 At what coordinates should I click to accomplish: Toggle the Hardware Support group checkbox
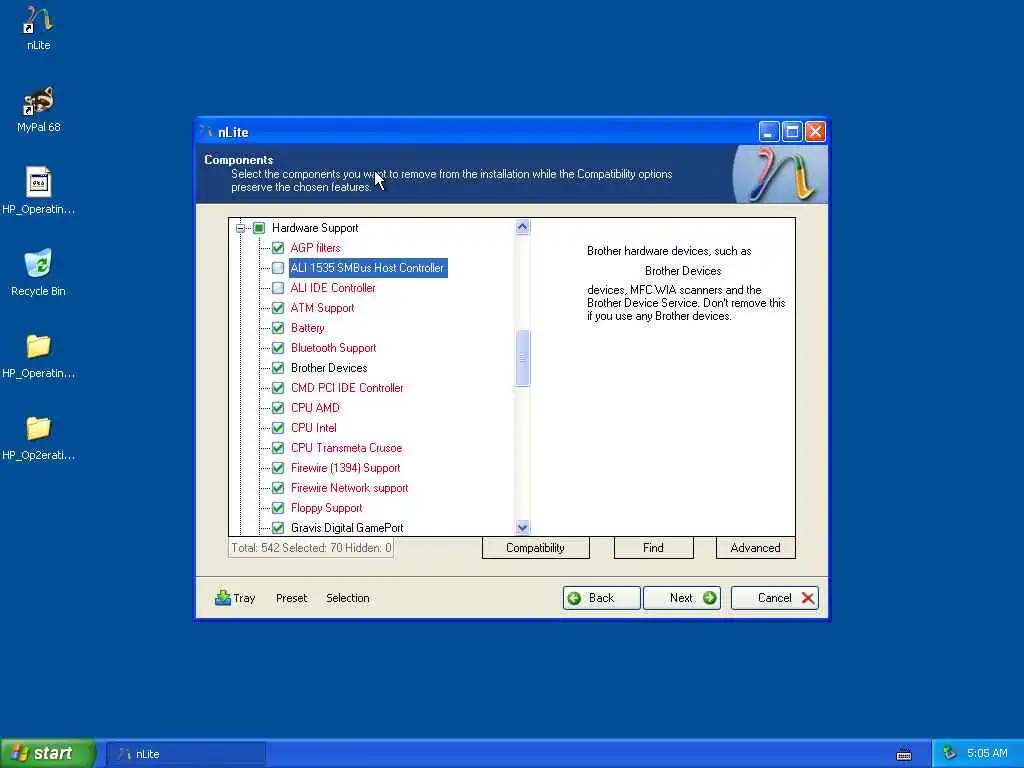point(259,228)
